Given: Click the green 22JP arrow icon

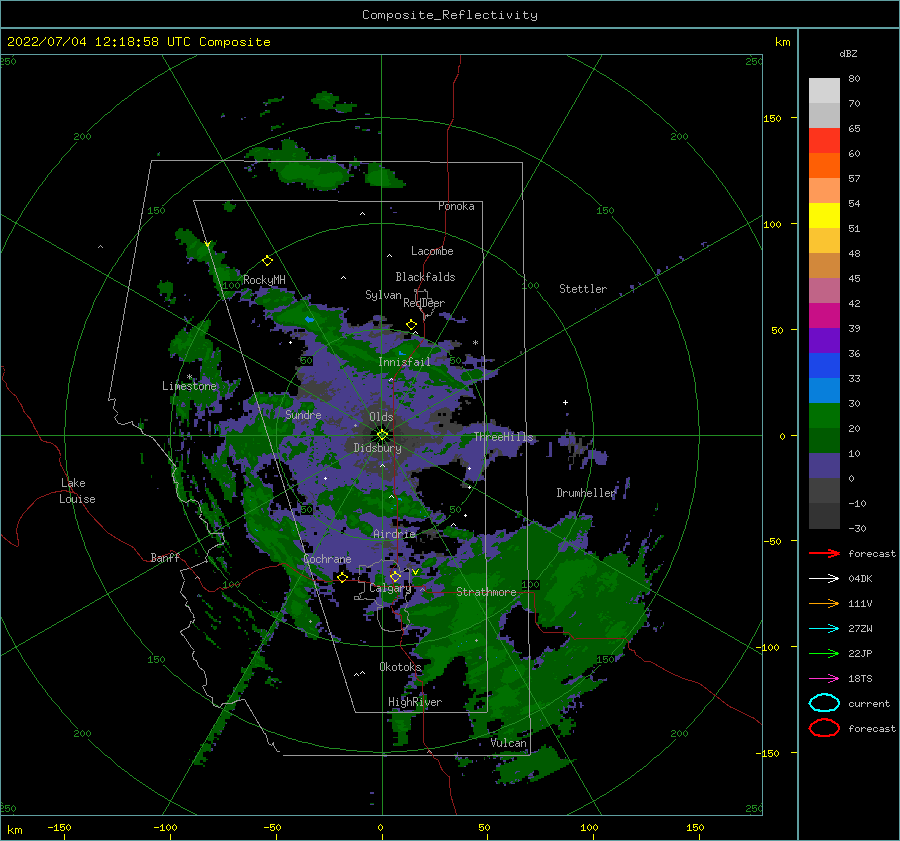Looking at the screenshot, I should pos(824,653).
